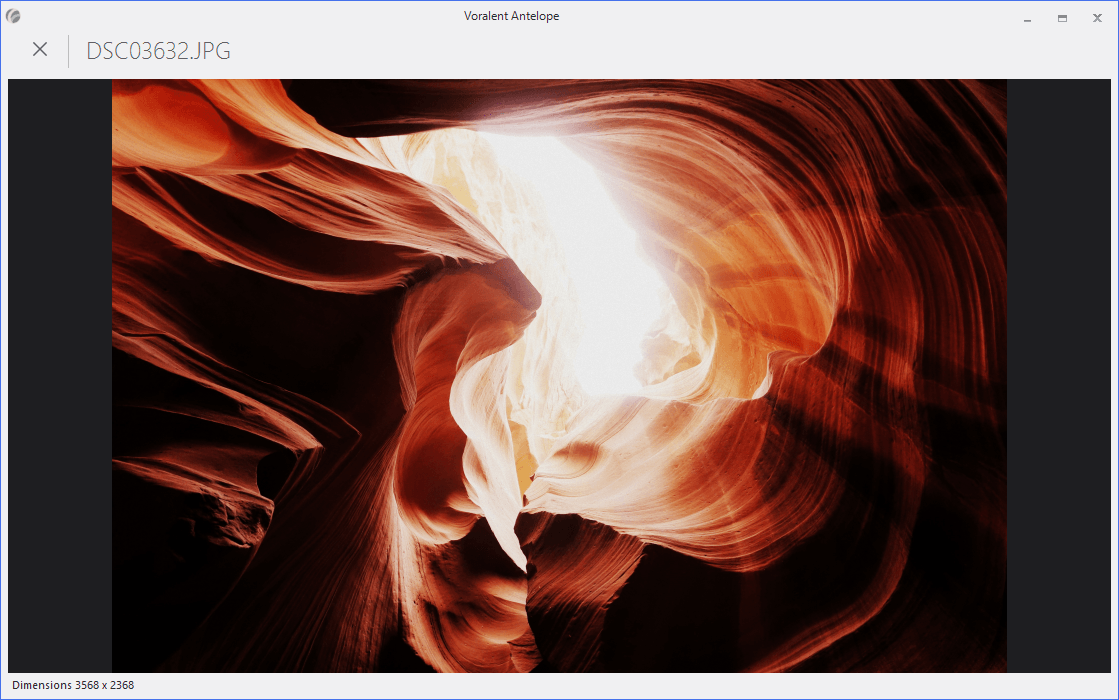Viewport: 1119px width, 700px height.
Task: Close the image preview with the X icon
Action: pos(40,49)
